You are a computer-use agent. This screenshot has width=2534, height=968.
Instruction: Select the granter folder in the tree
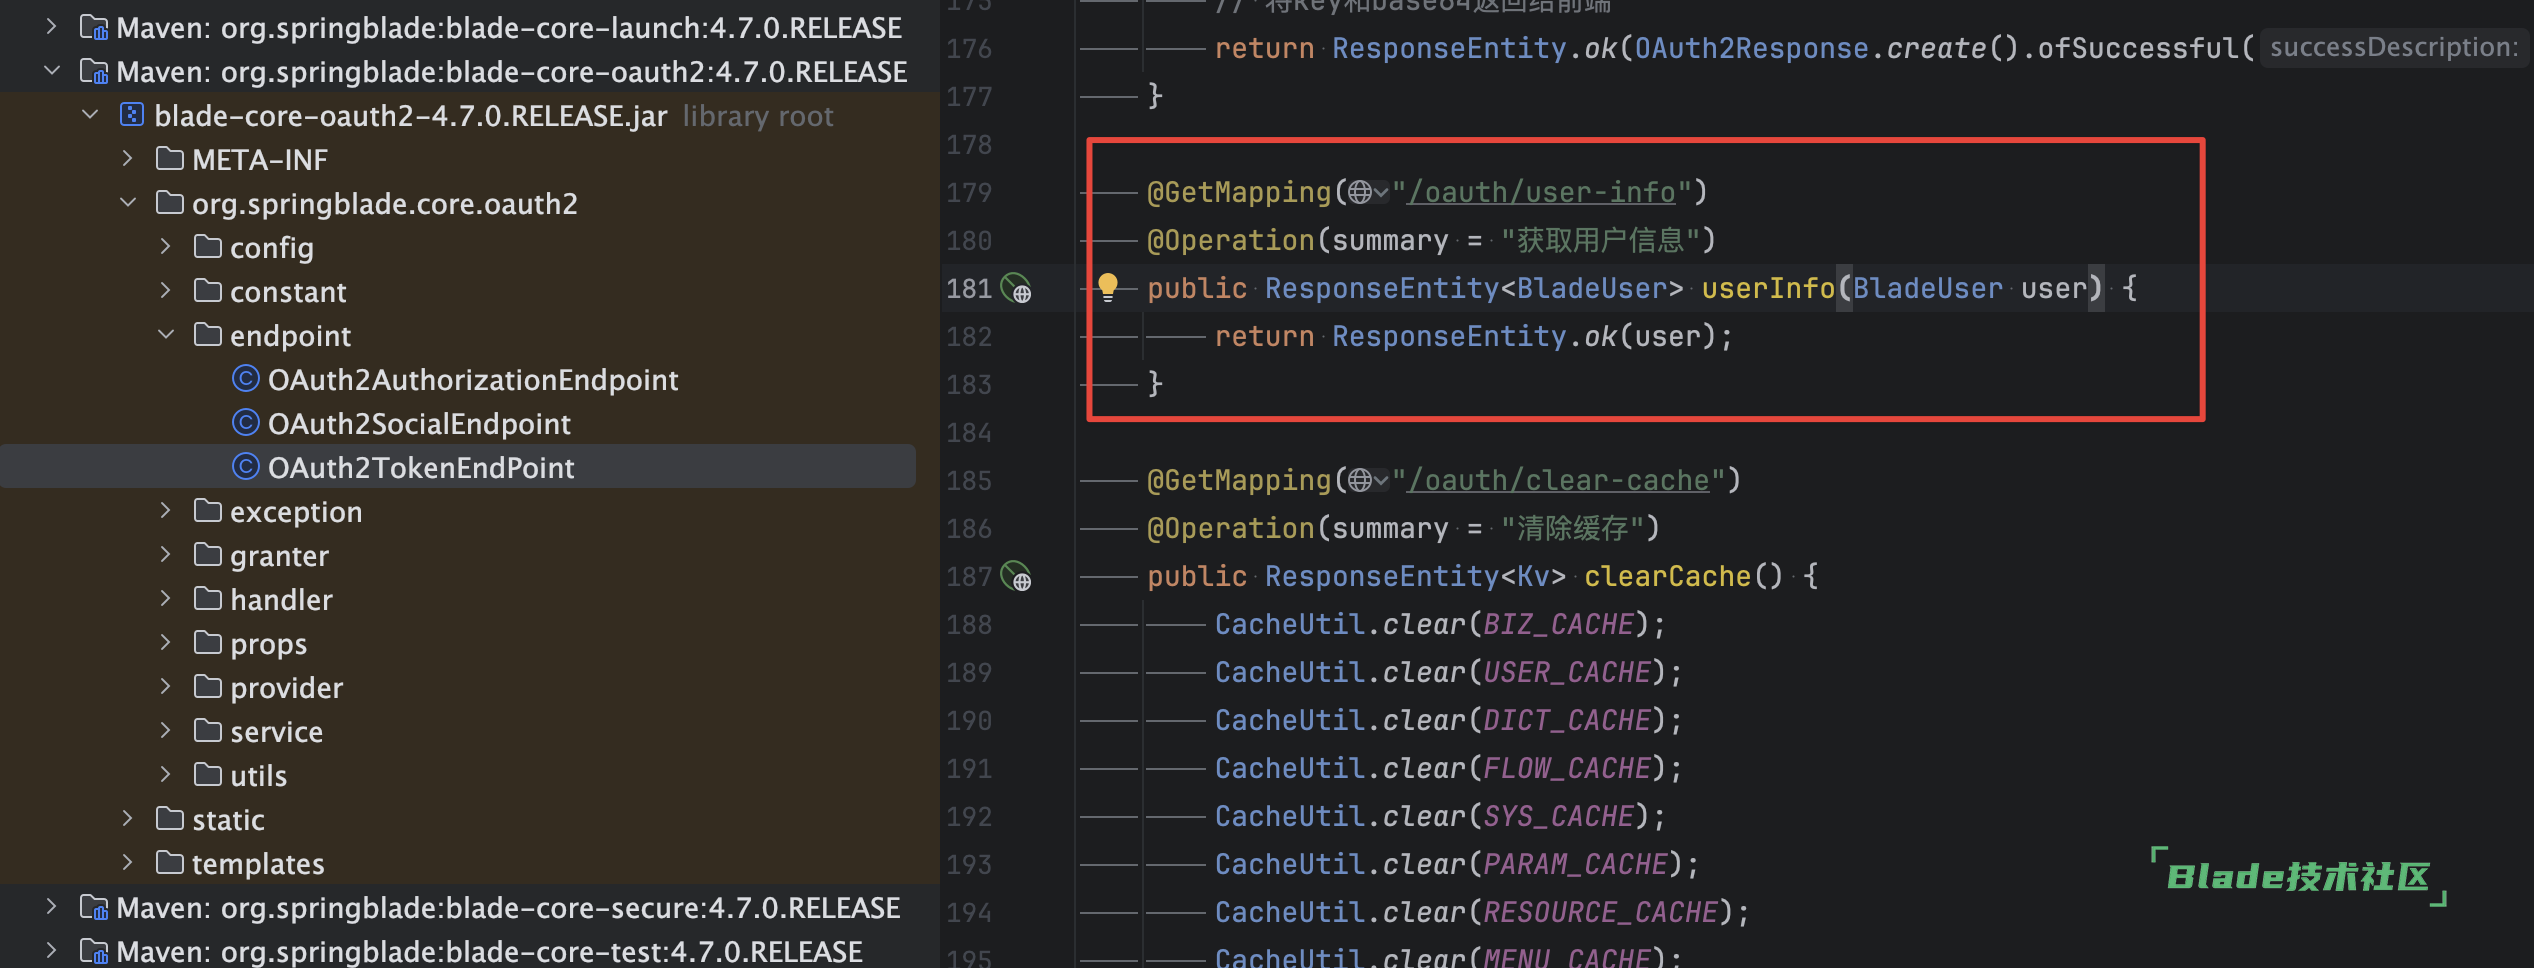pos(279,555)
